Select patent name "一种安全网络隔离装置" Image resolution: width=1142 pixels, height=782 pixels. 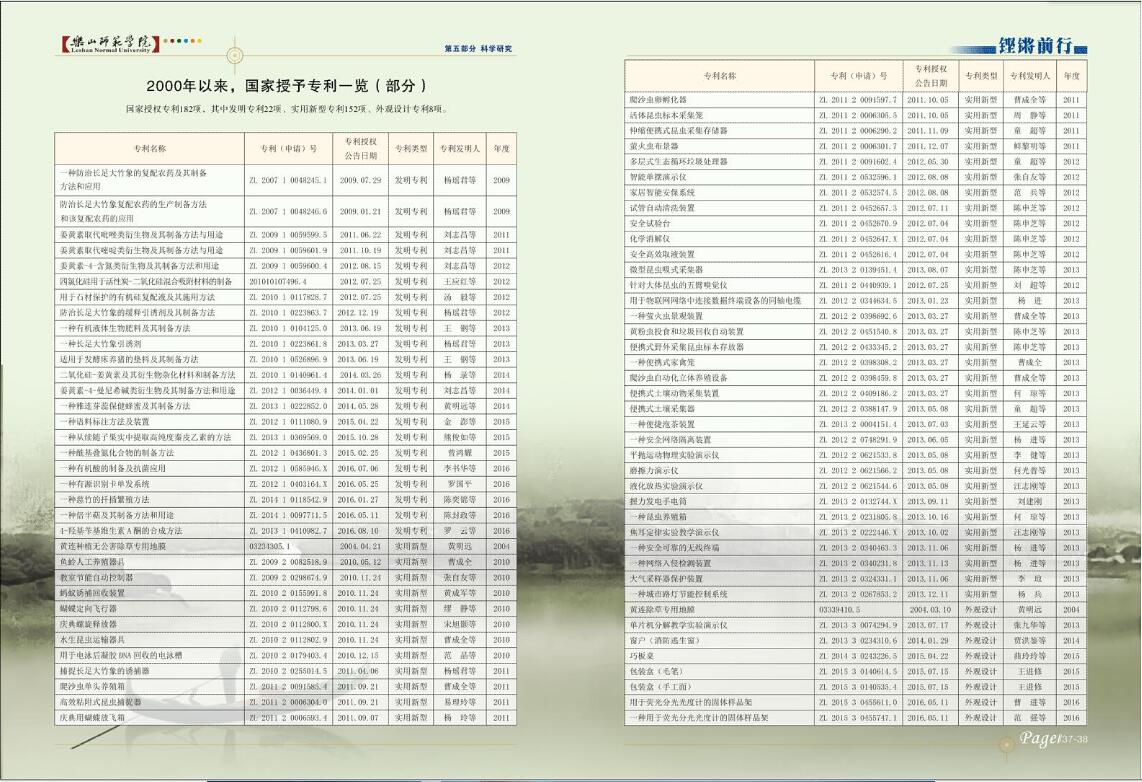671,440
